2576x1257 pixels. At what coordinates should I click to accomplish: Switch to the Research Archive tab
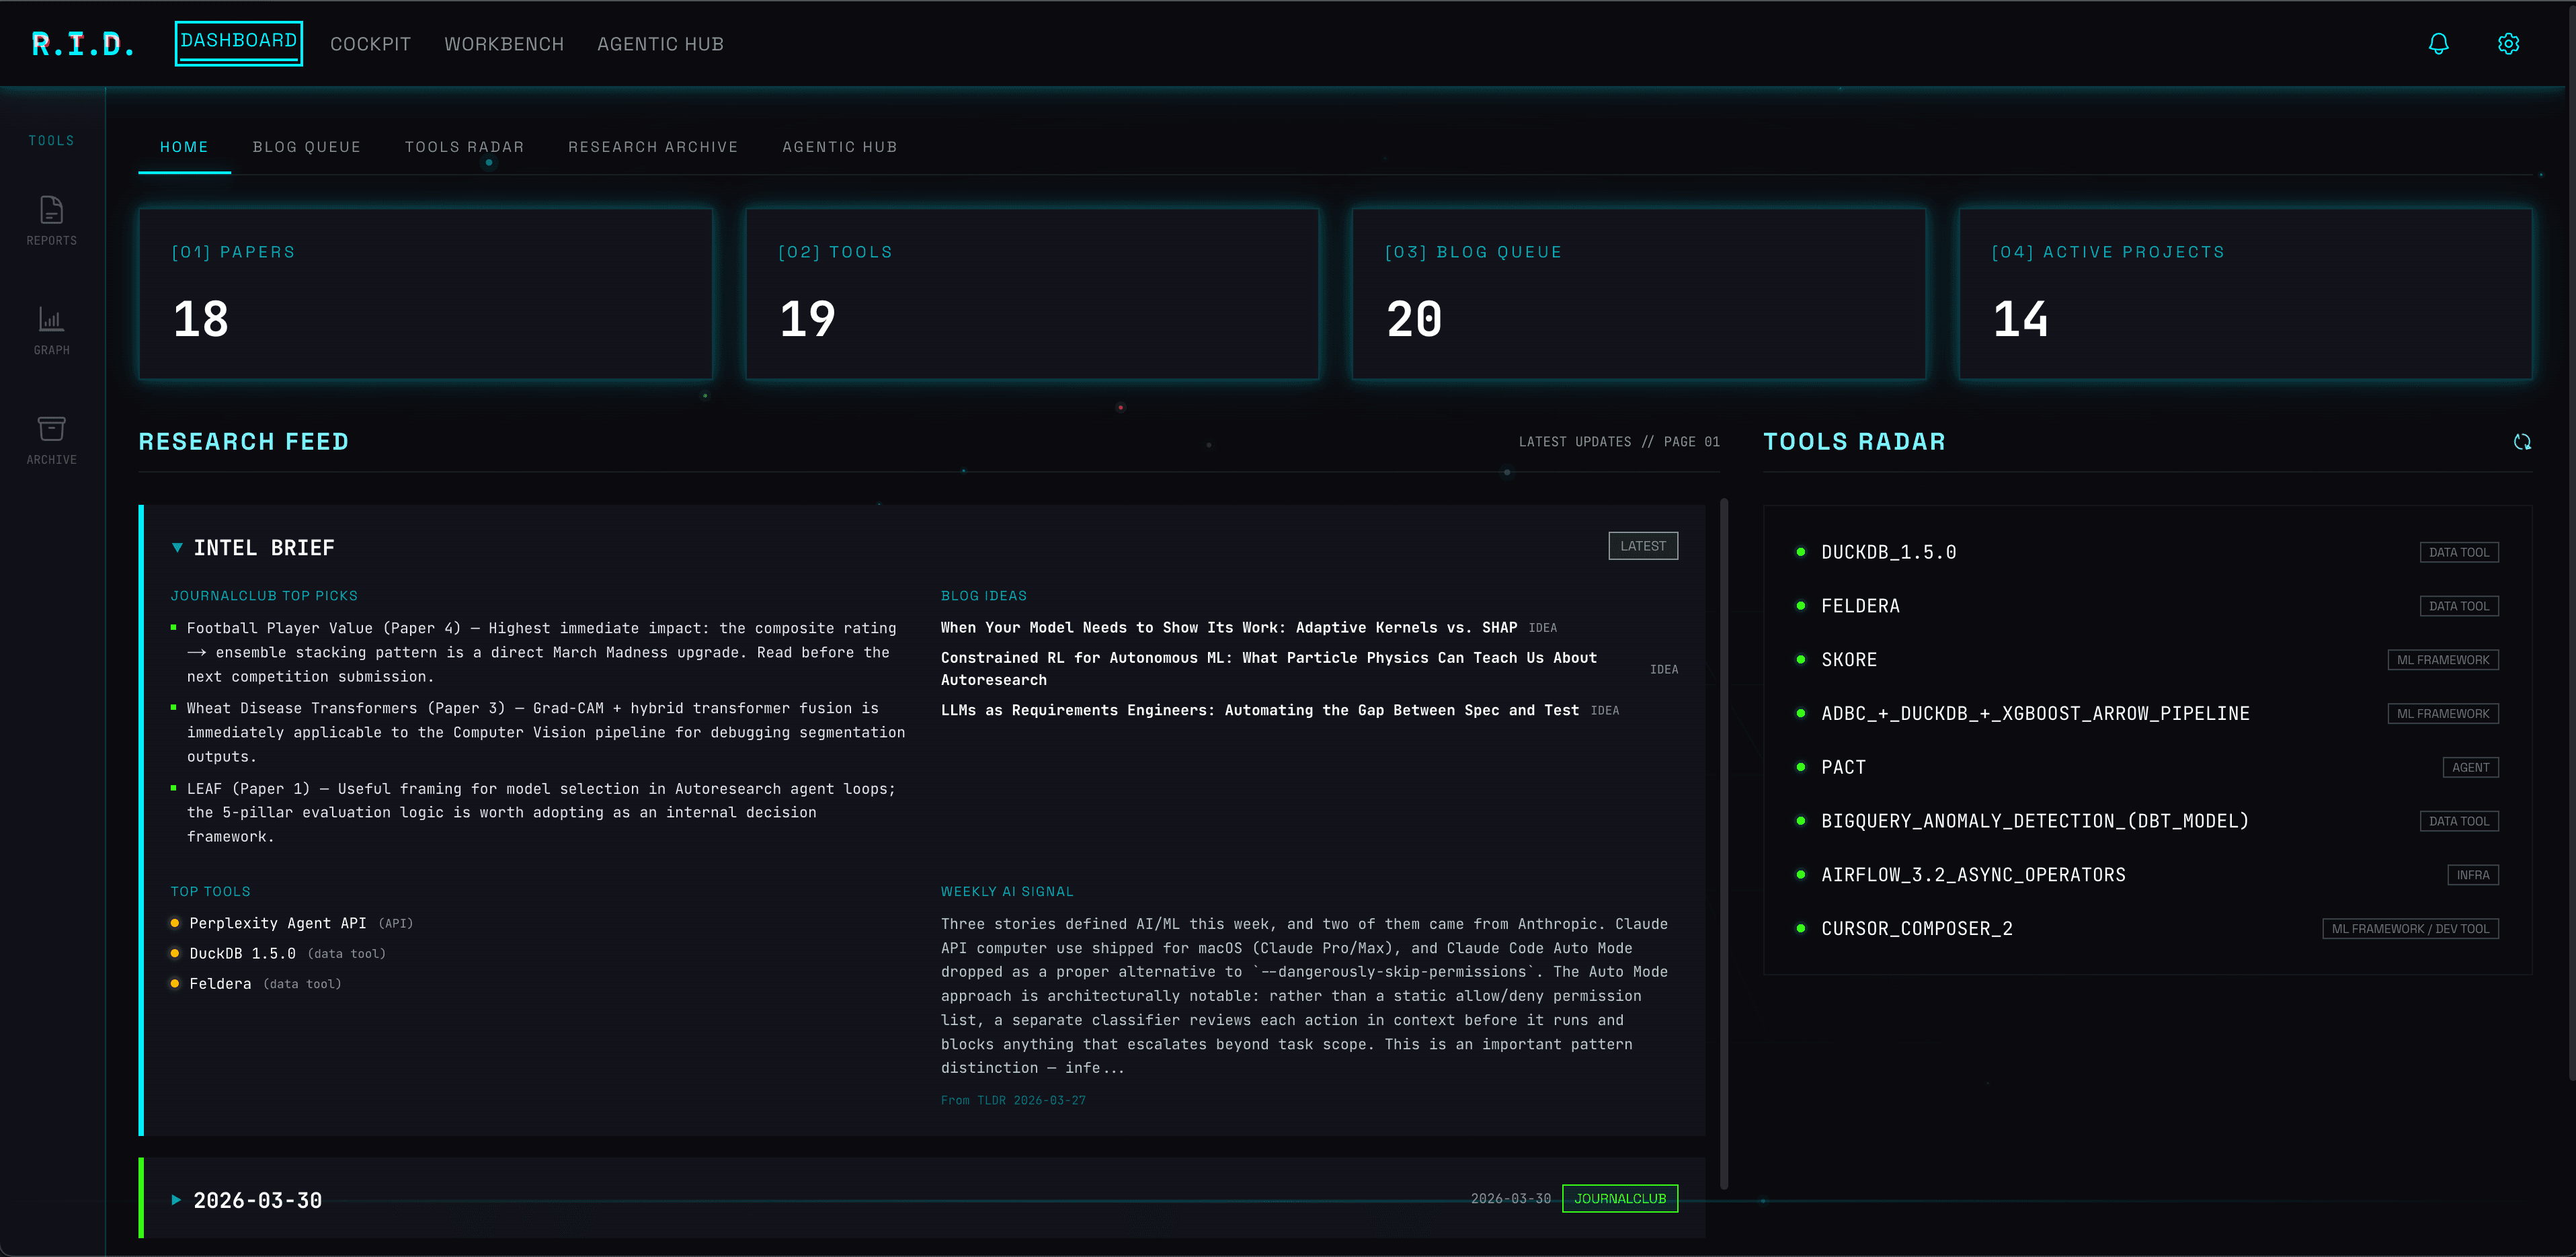tap(653, 146)
